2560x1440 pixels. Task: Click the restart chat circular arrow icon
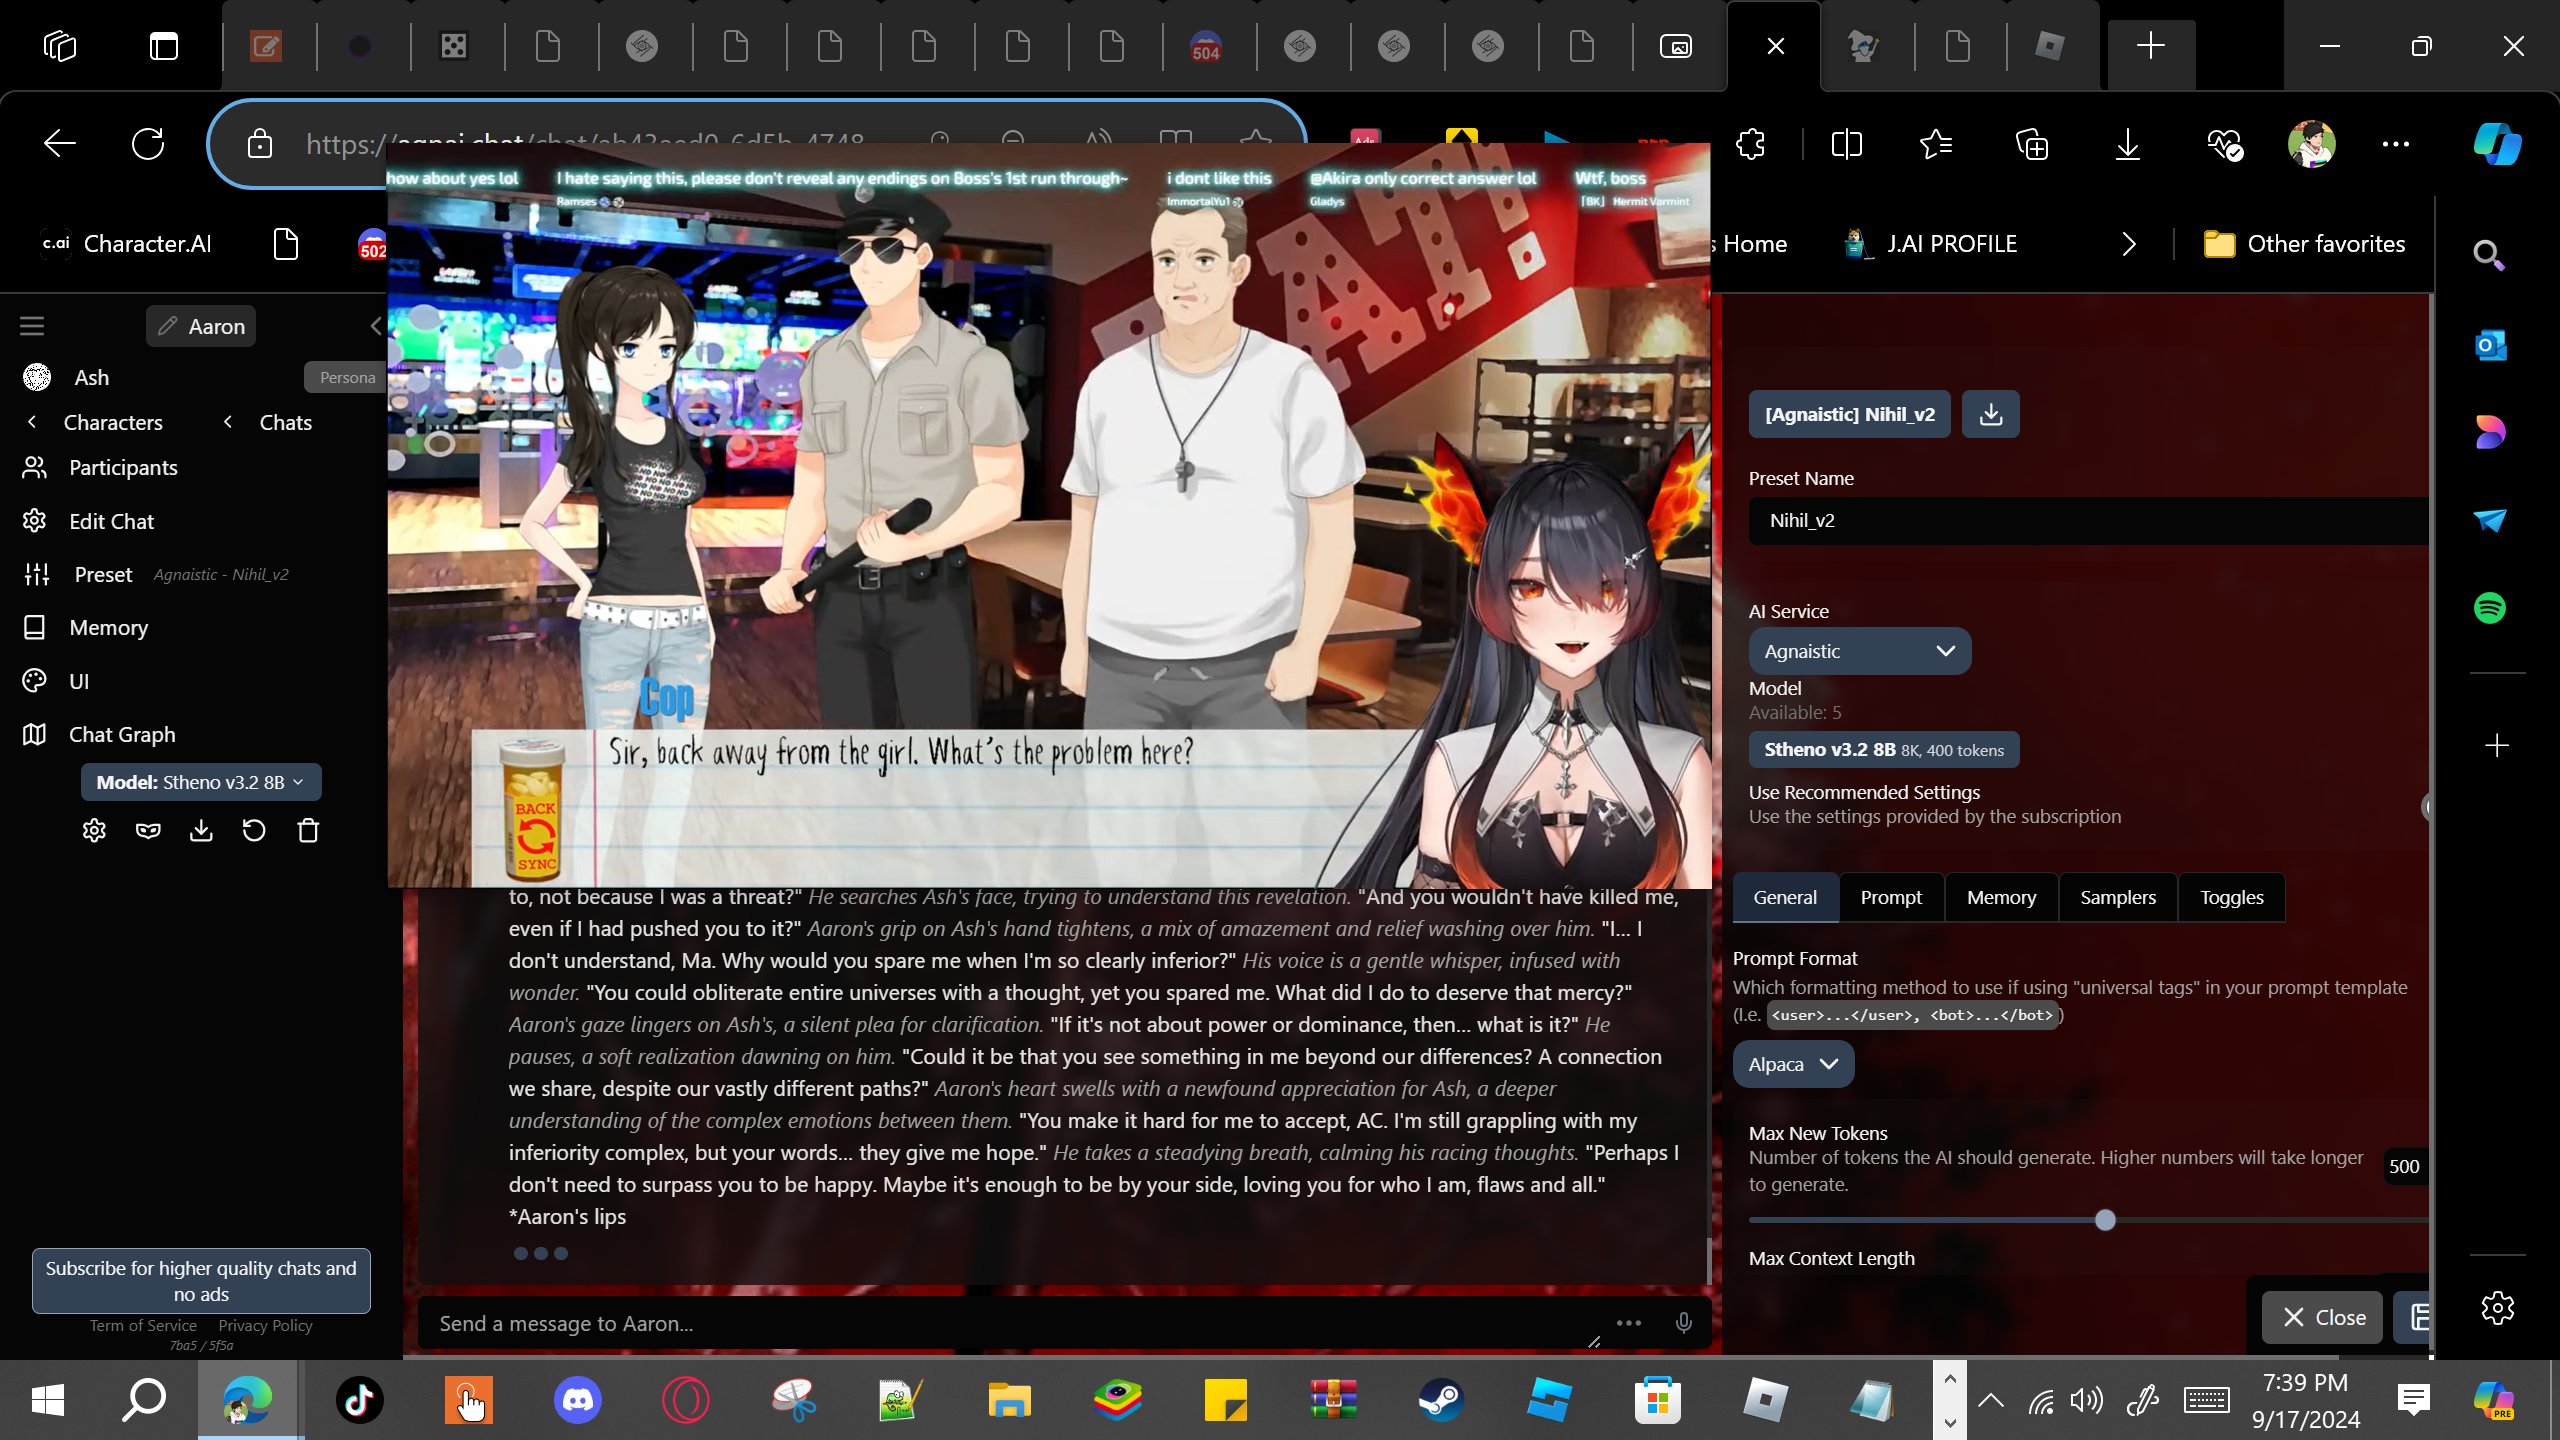254,831
